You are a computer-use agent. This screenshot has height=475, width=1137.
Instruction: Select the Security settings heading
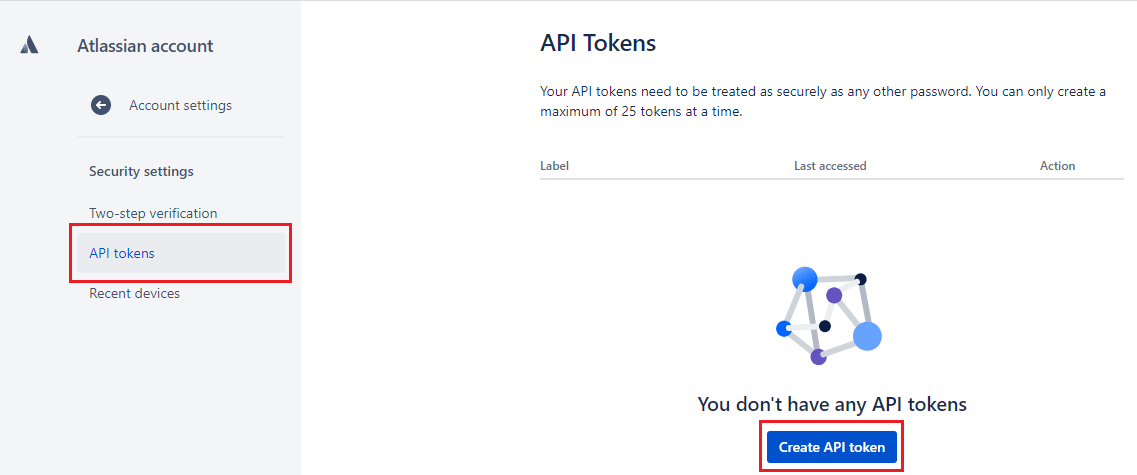pyautogui.click(x=141, y=172)
